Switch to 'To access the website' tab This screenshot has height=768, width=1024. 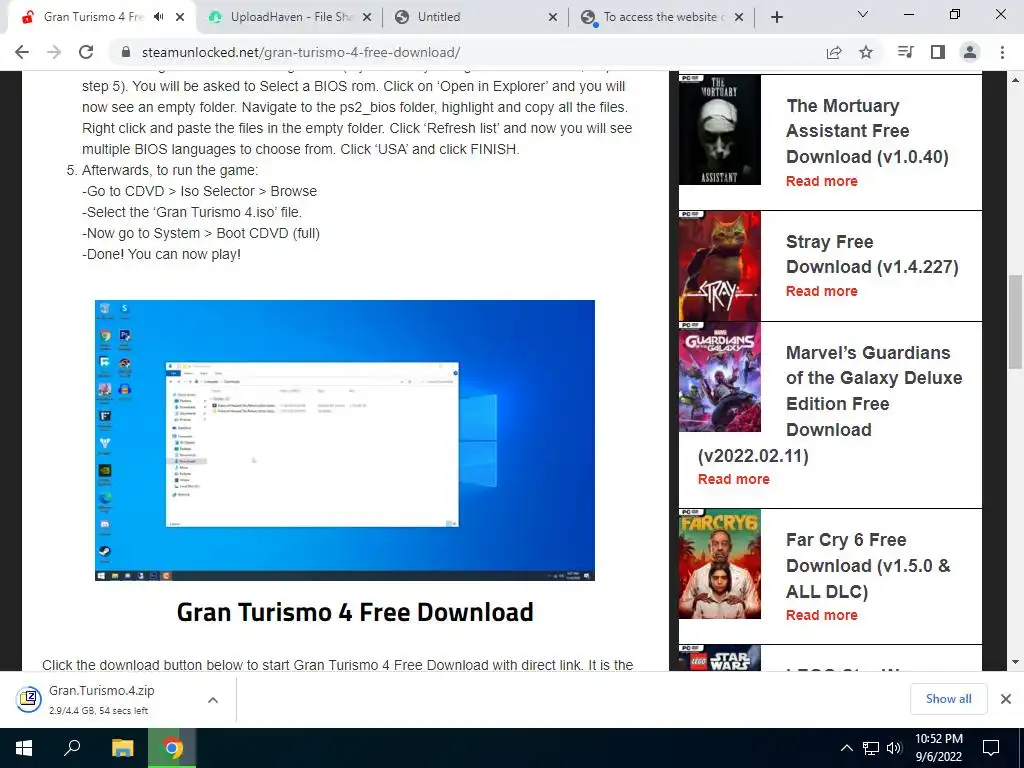pos(663,17)
